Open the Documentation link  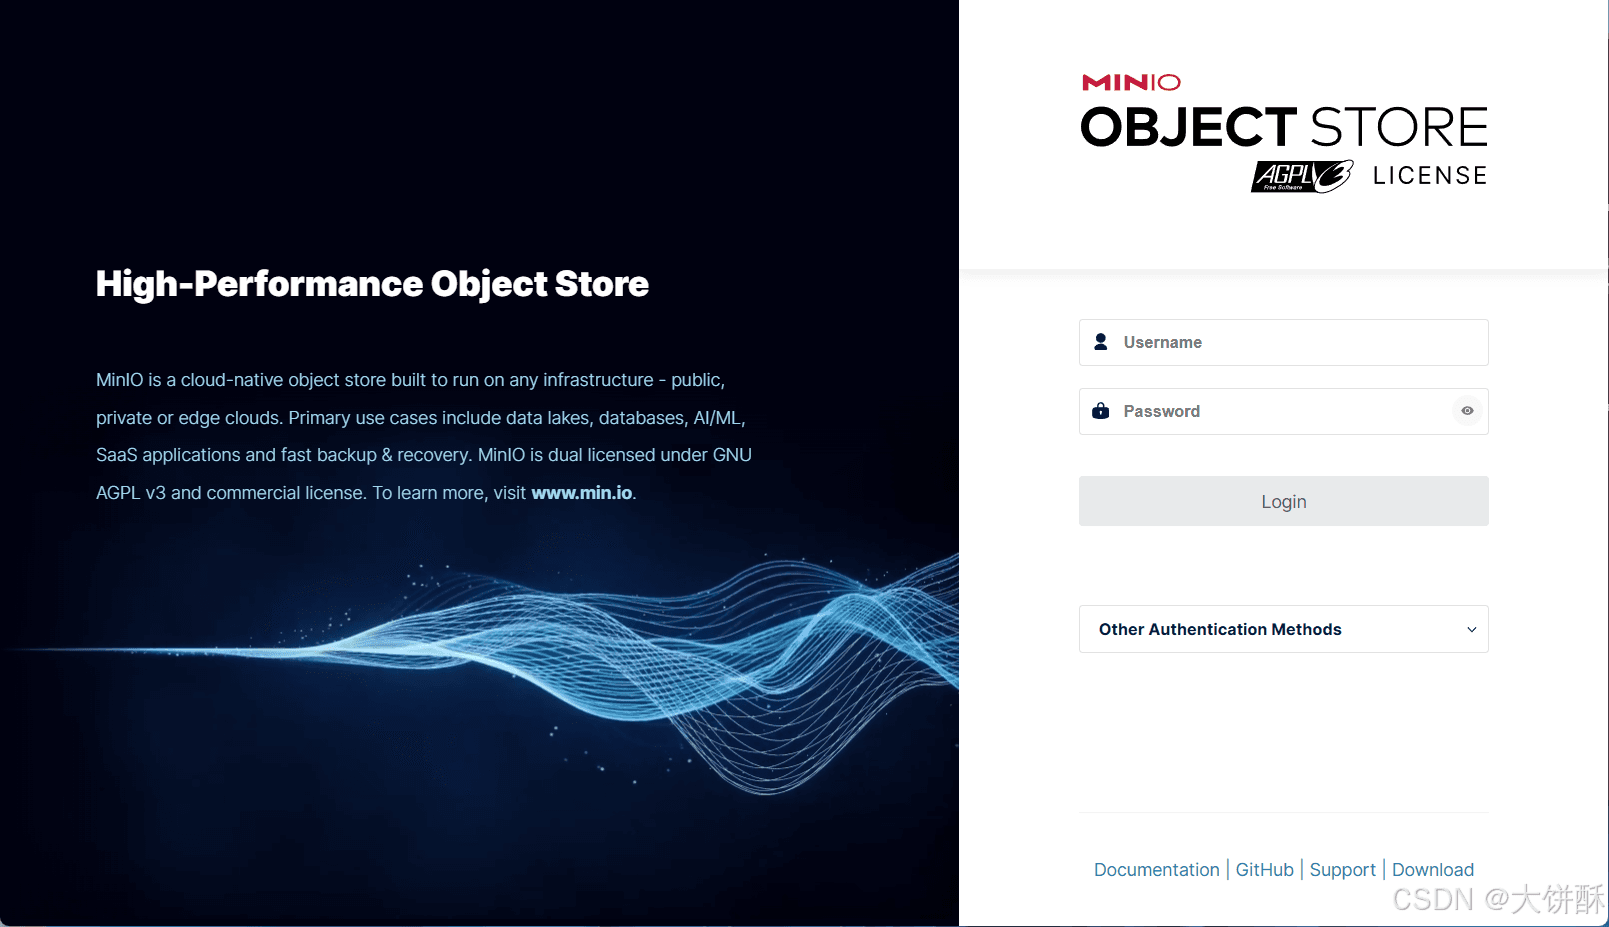1156,870
